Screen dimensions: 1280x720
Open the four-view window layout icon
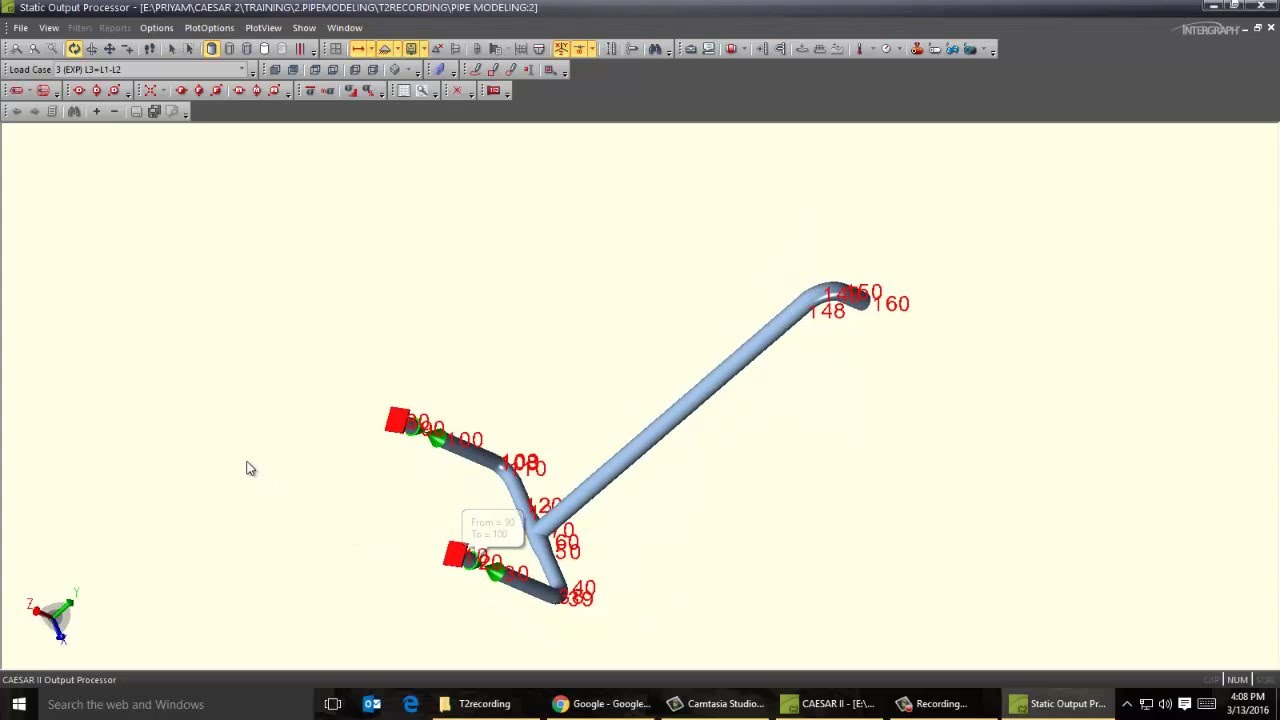pos(336,48)
